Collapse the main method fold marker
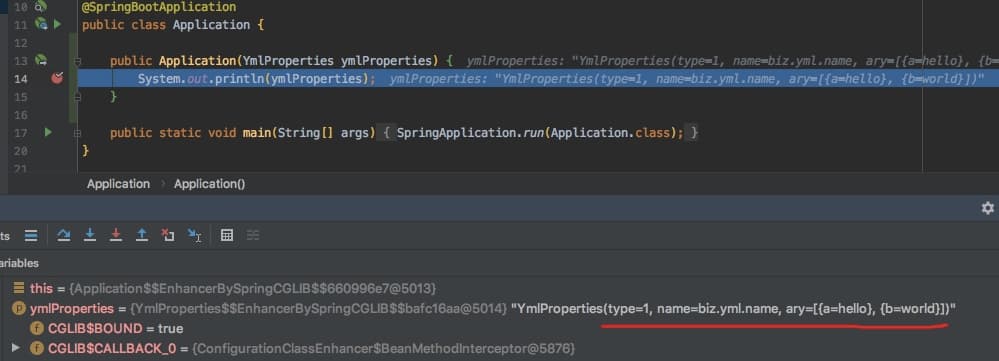 [x=77, y=133]
